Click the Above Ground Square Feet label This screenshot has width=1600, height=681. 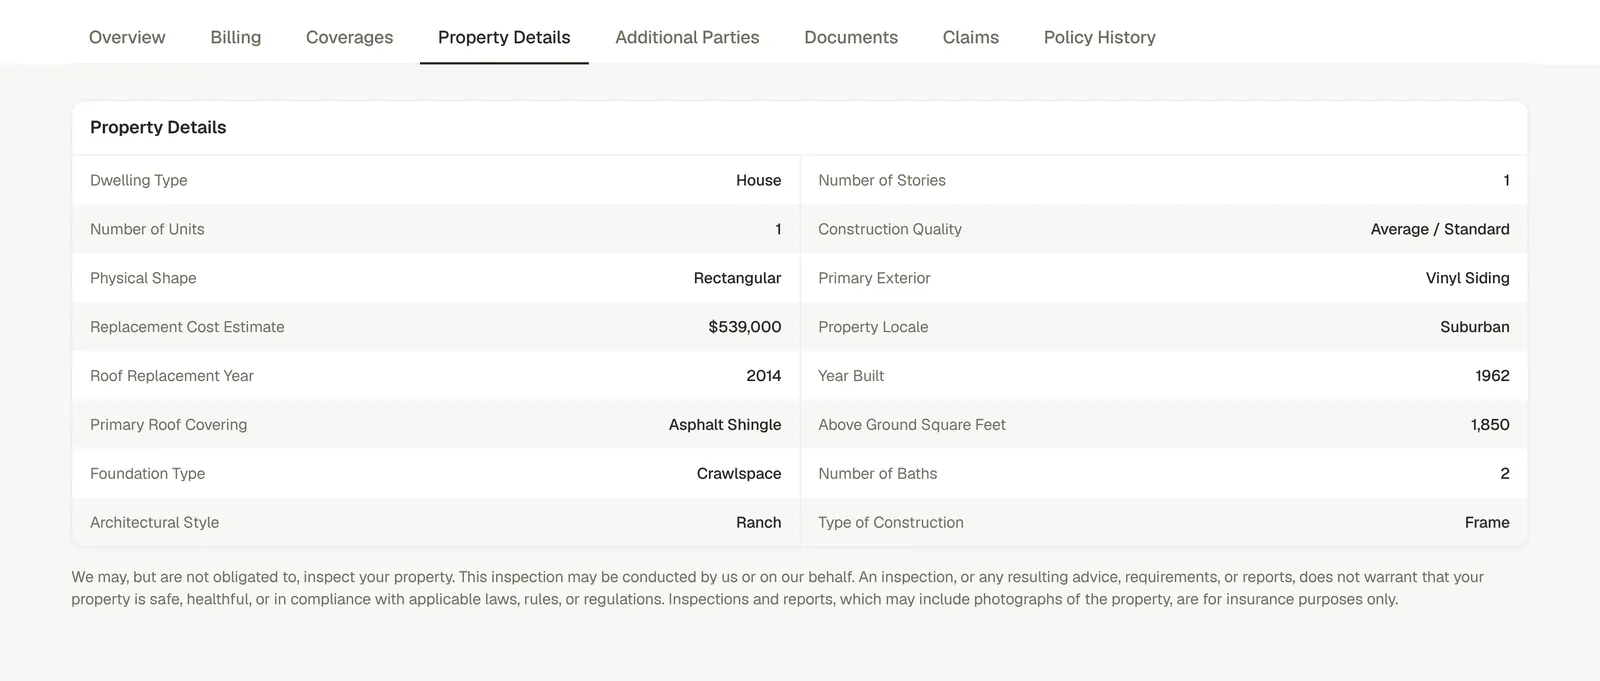912,425
